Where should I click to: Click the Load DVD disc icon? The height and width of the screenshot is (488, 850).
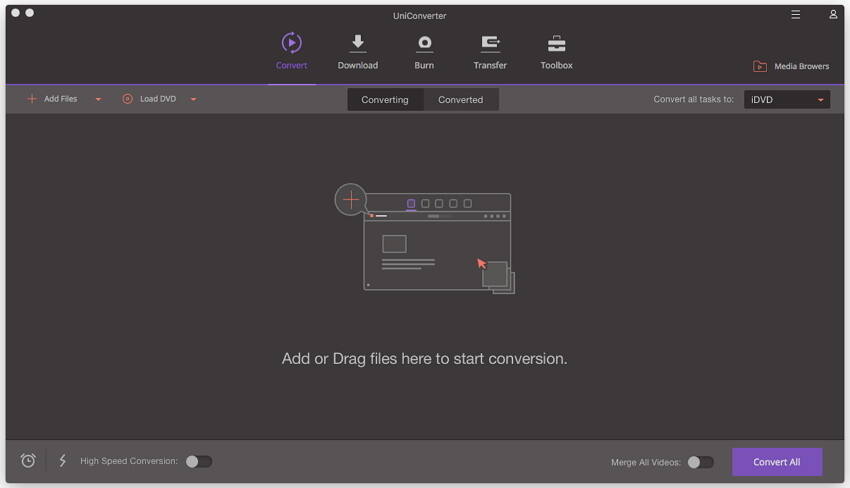pyautogui.click(x=127, y=99)
